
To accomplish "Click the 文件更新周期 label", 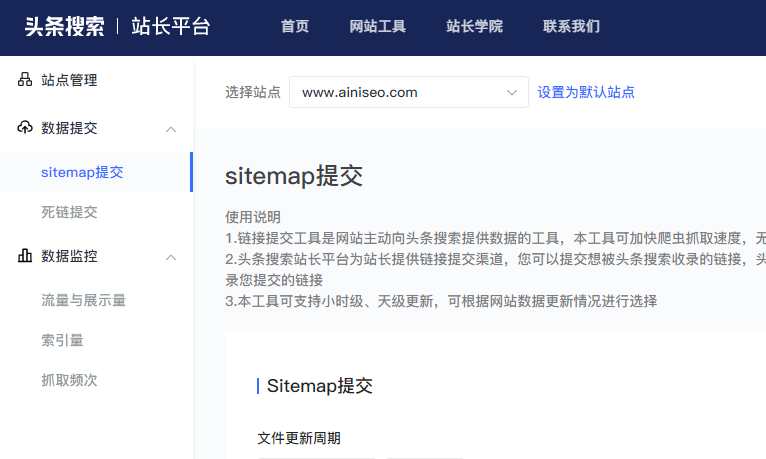I will pos(298,438).
